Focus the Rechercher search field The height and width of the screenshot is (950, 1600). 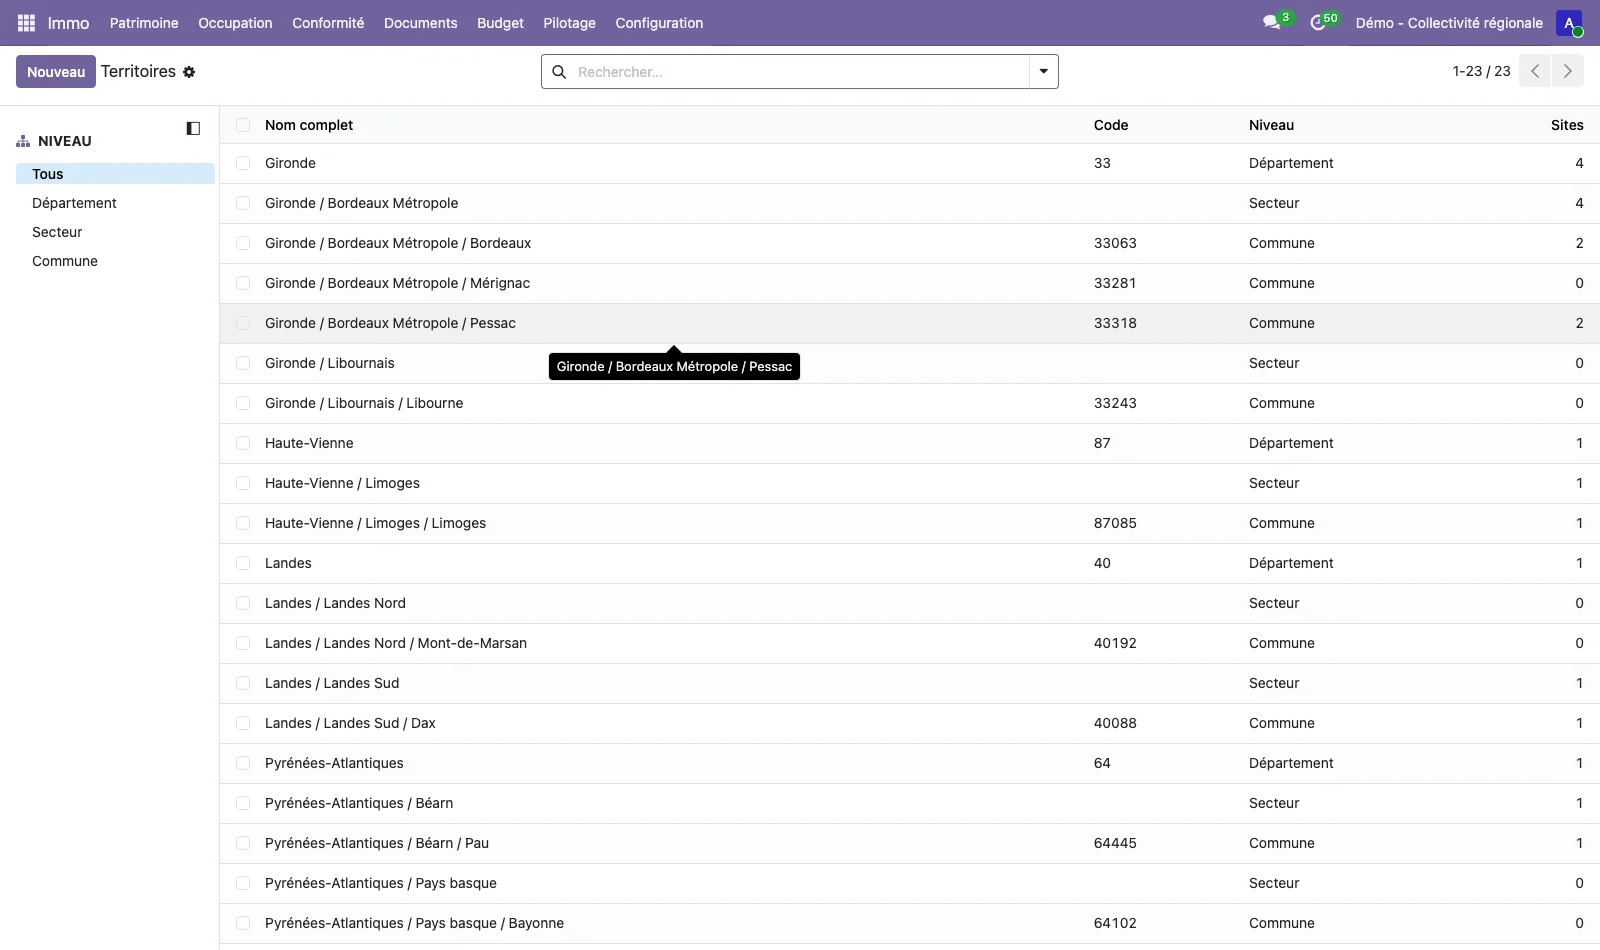tap(800, 72)
